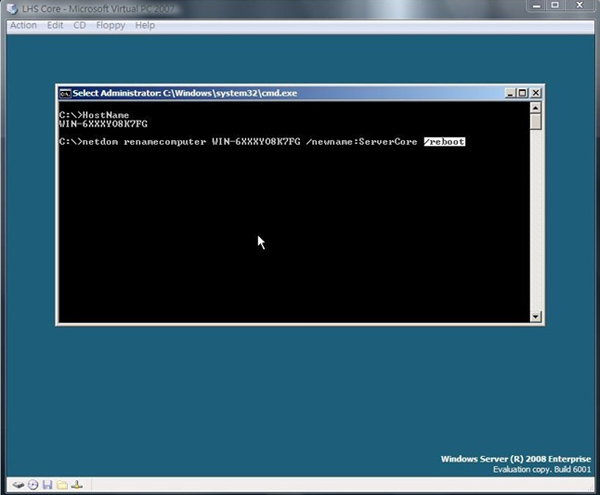Maximize the cmd.exe console window

point(523,93)
